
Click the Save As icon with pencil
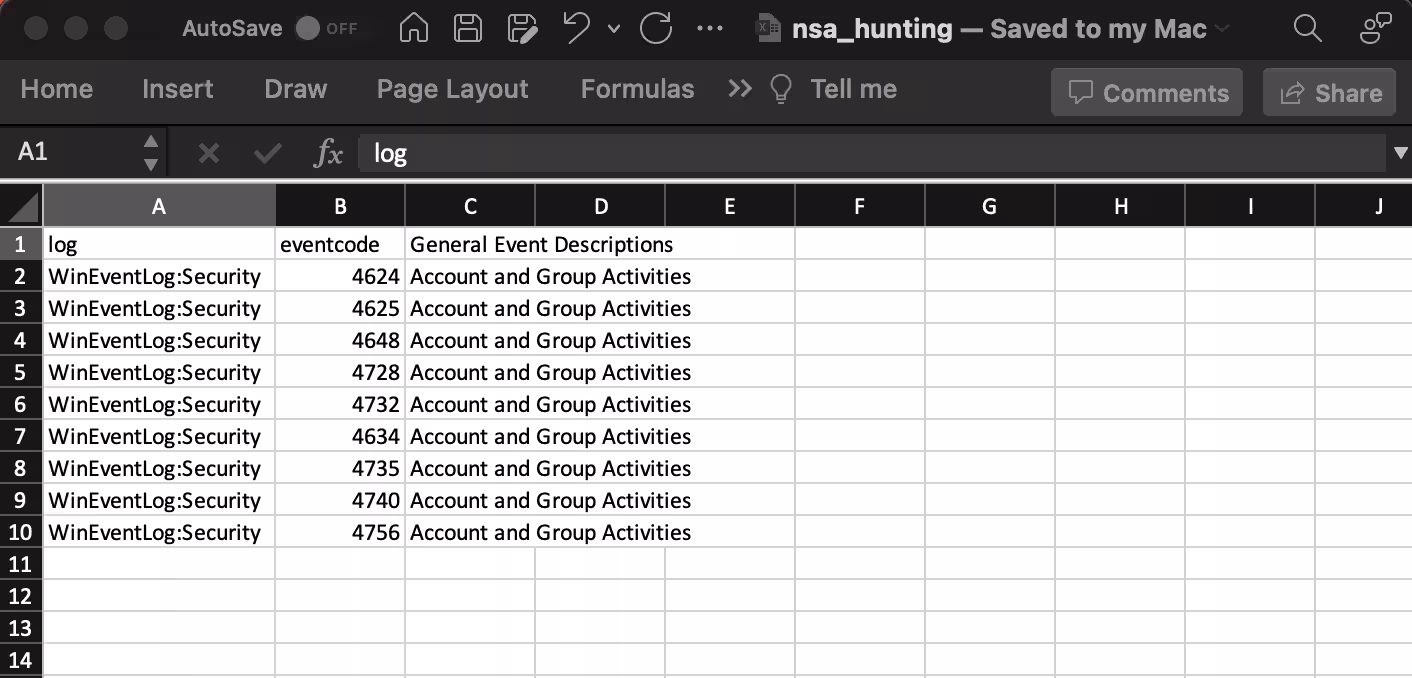tap(521, 29)
